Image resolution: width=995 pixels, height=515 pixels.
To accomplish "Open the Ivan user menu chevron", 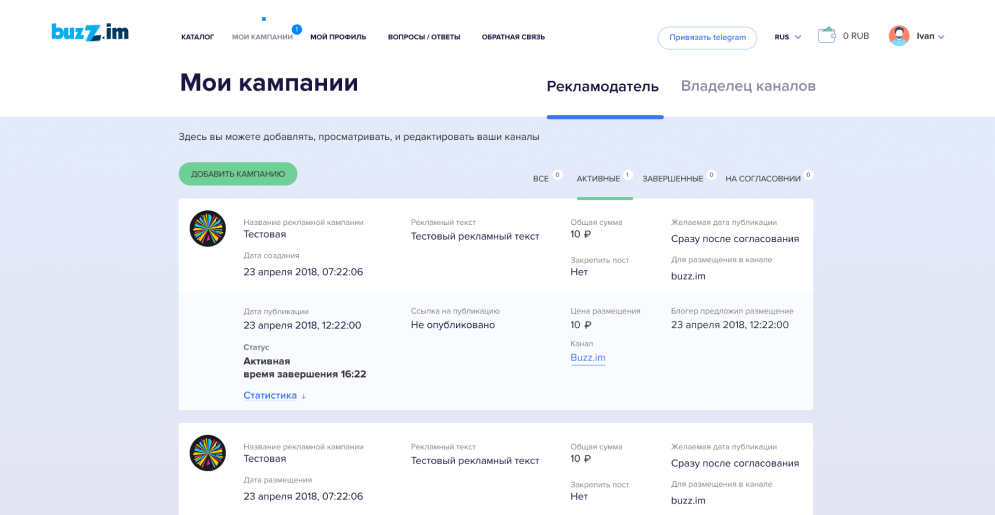I will (941, 37).
